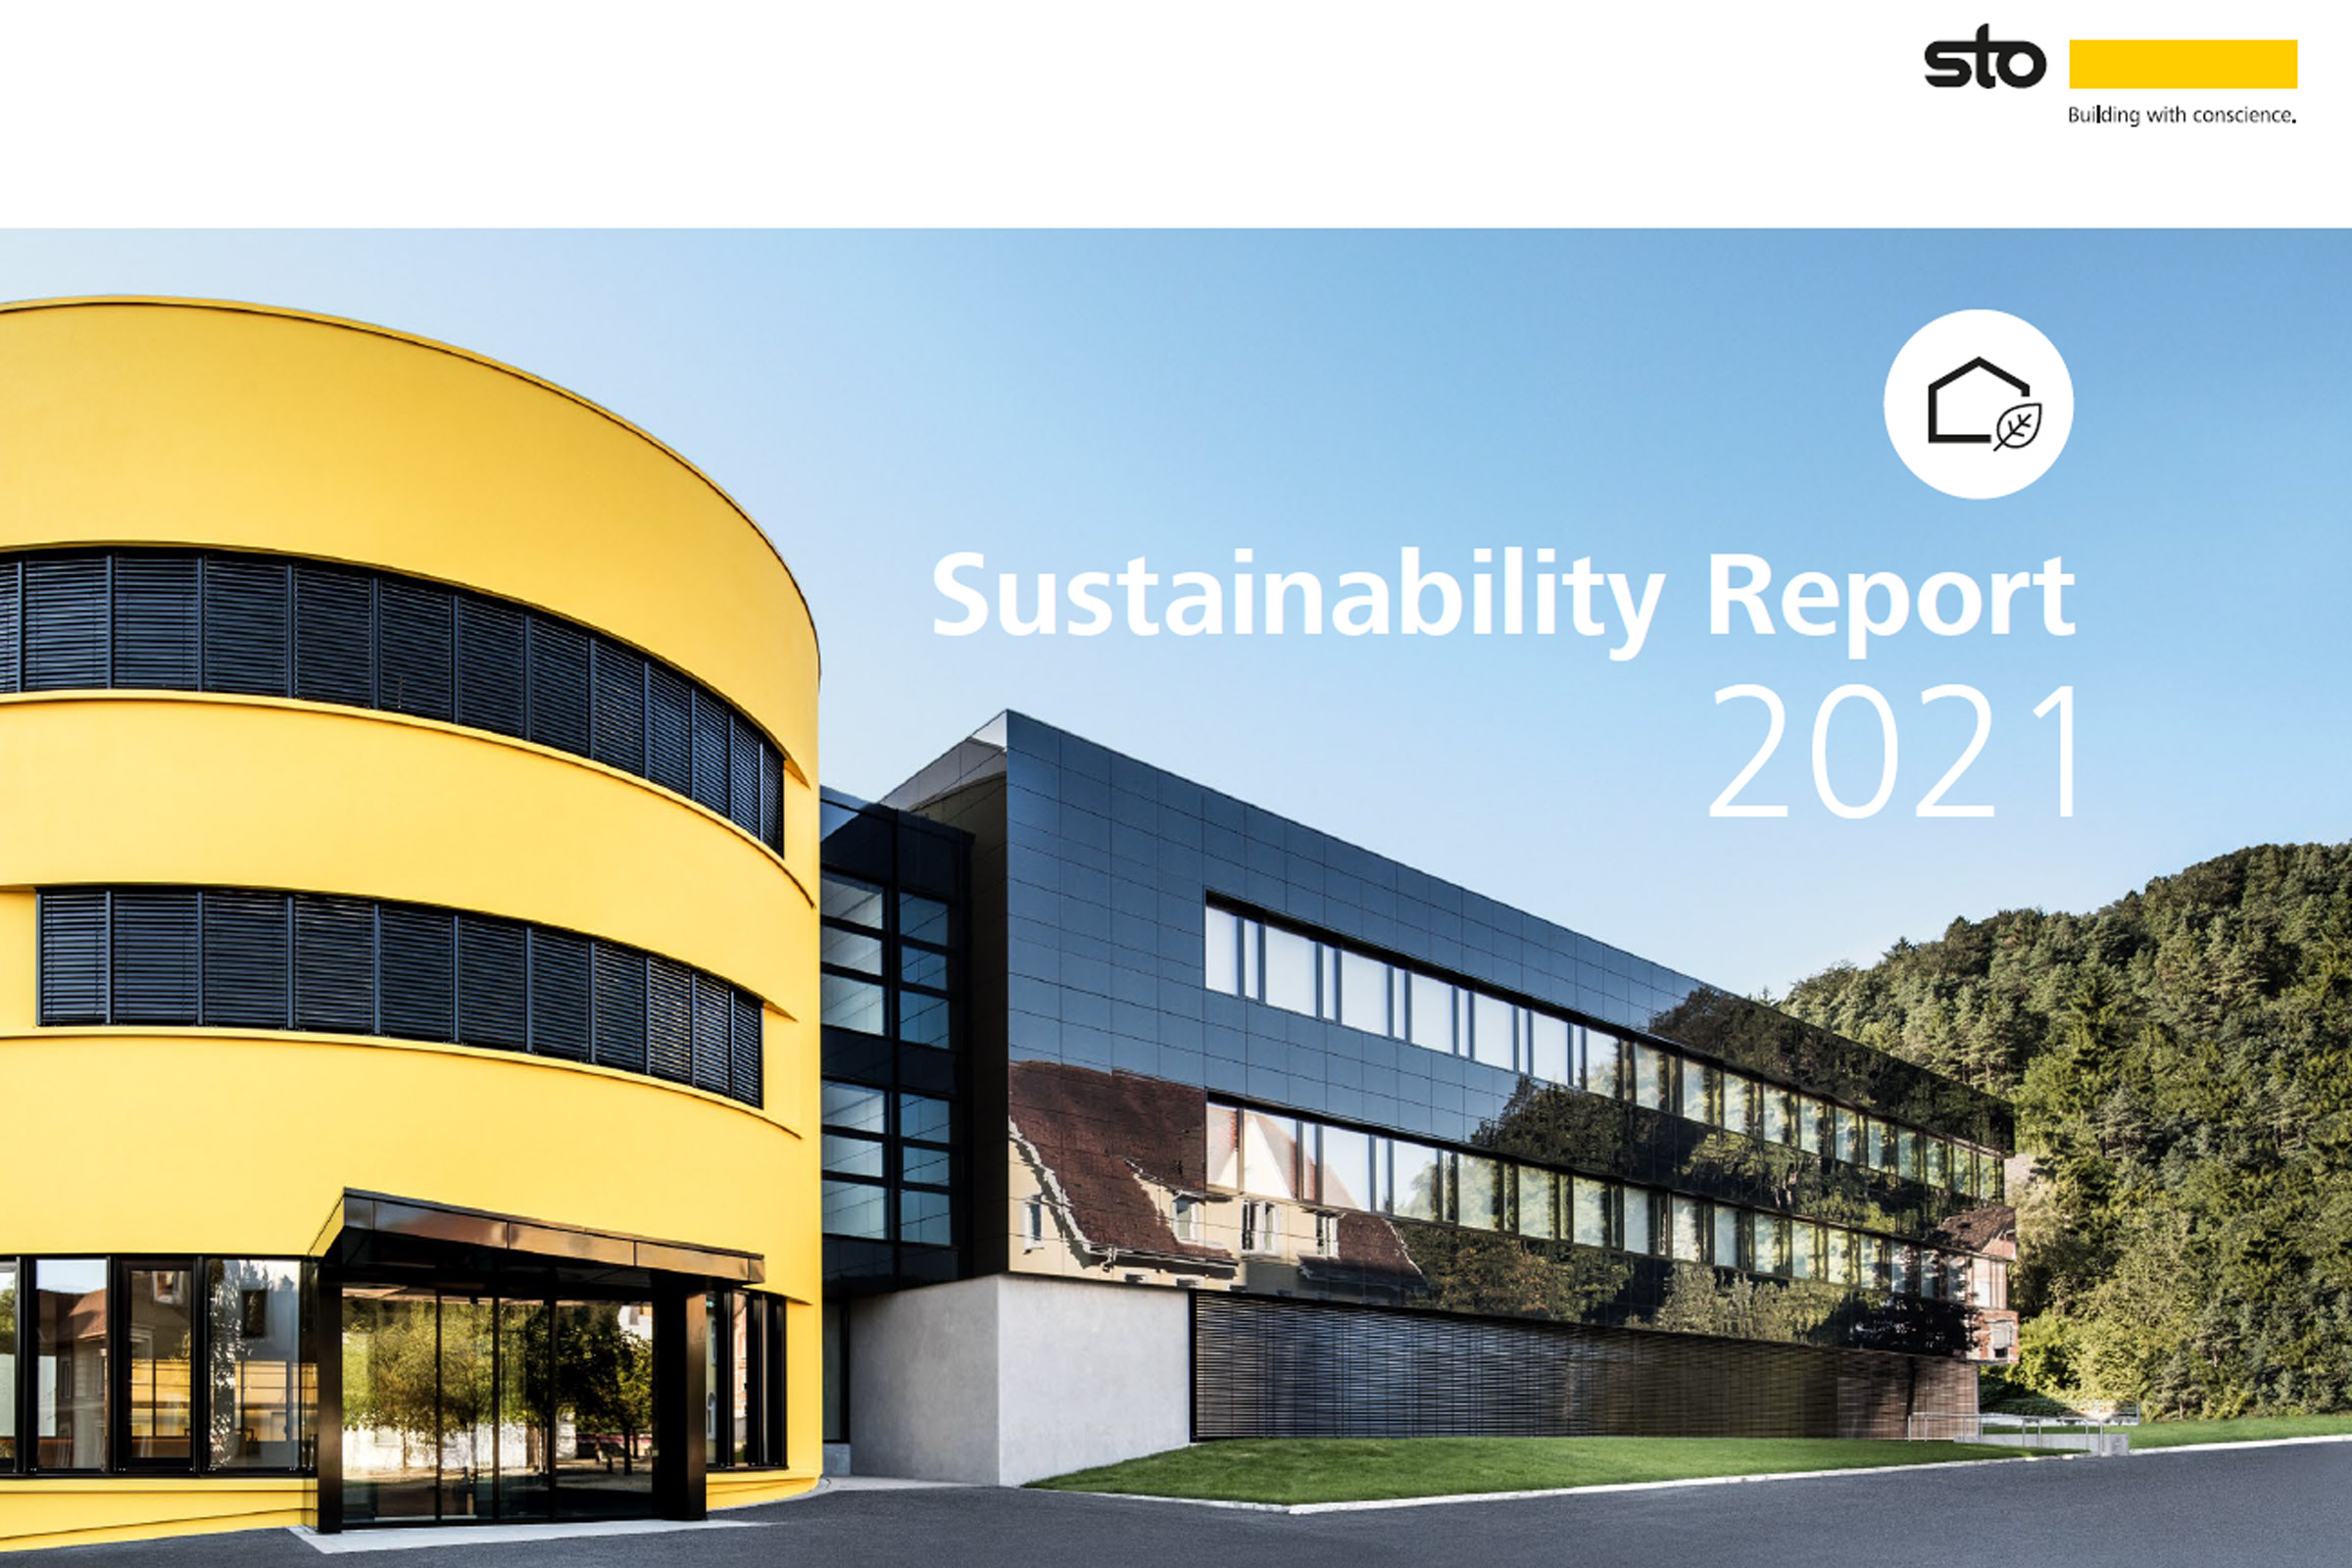Click the large "2021" year text
Screen dimensions: 2352x1568
tap(1896, 752)
